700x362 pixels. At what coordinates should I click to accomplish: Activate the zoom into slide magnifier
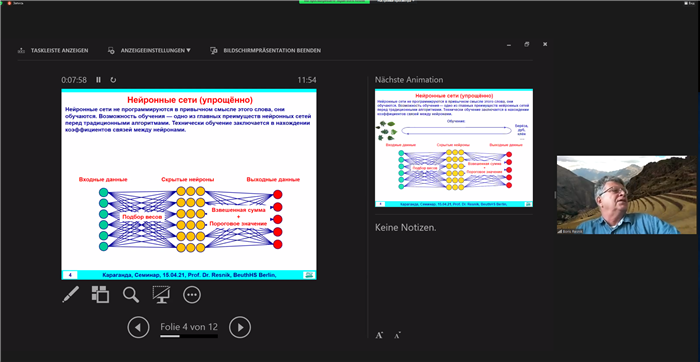[131, 295]
